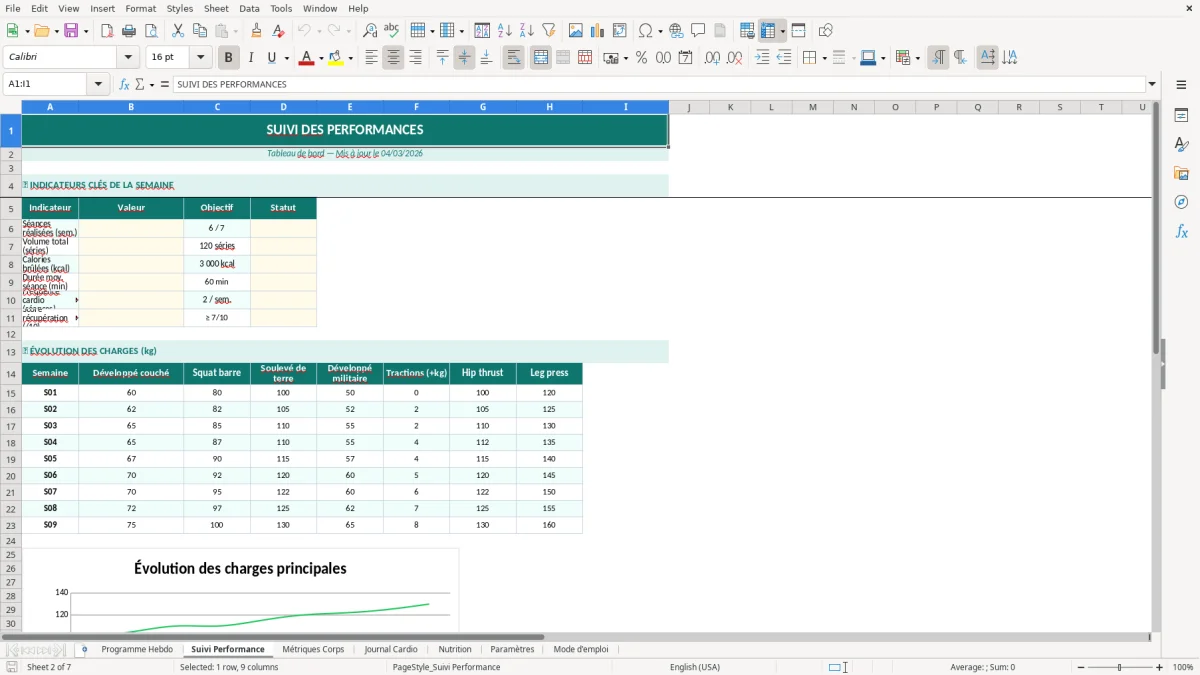1200x675 pixels.
Task: Toggle Print Preview
Action: coord(151,31)
